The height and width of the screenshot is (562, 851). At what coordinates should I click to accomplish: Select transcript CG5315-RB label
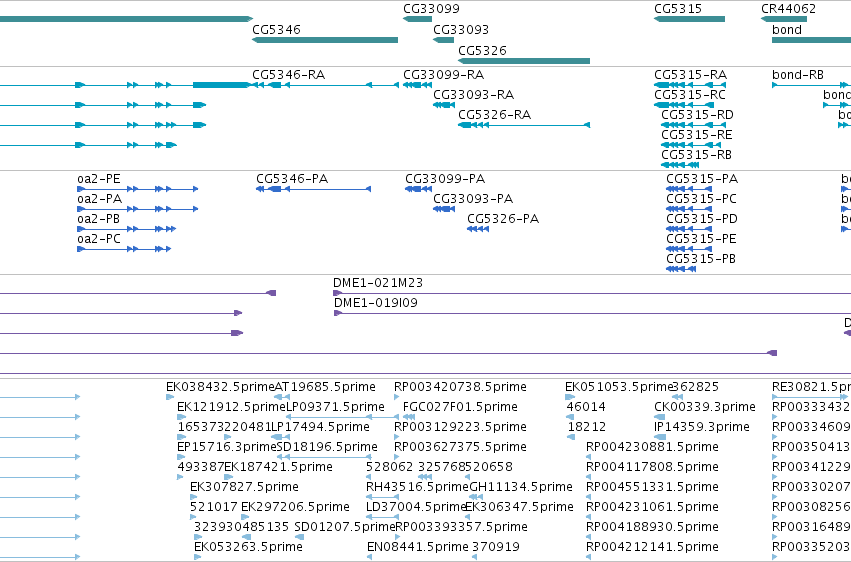click(x=696, y=155)
